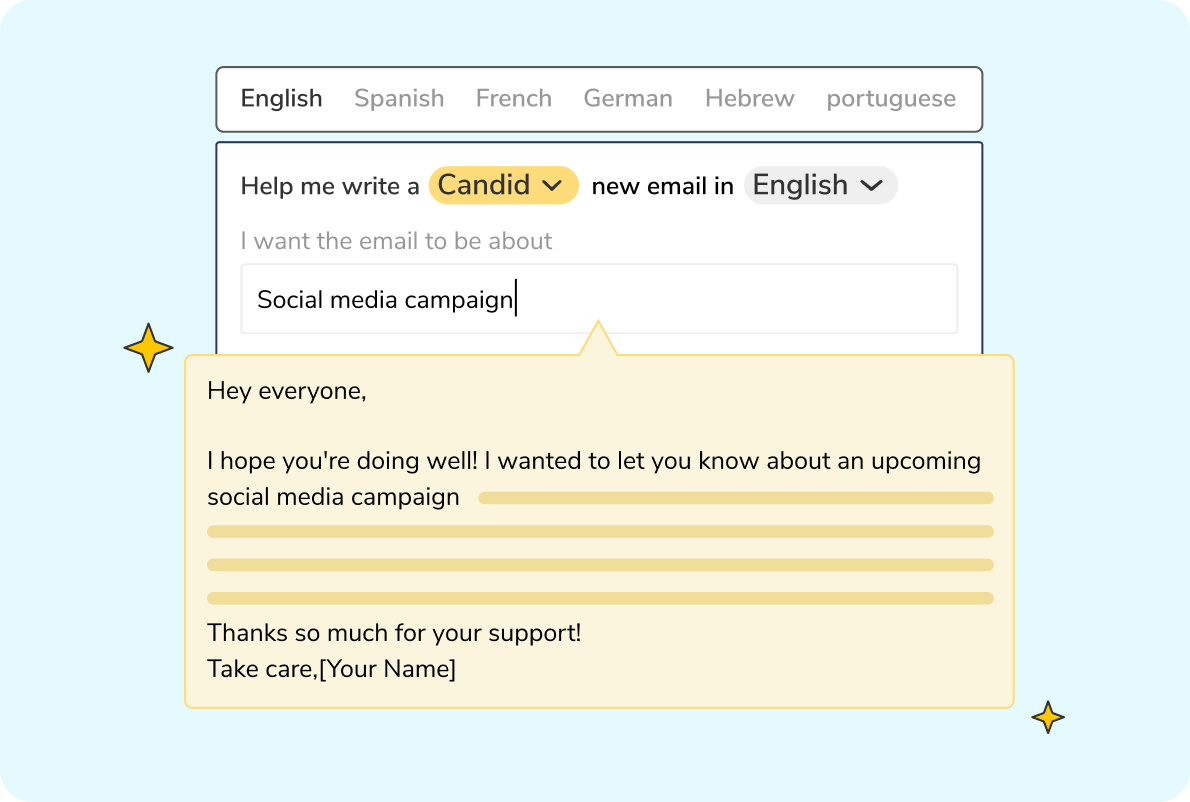Screen dimensions: 1190x802
Task: Click the last placeholder bar above 'Thanks so much'
Action: click(x=600, y=599)
